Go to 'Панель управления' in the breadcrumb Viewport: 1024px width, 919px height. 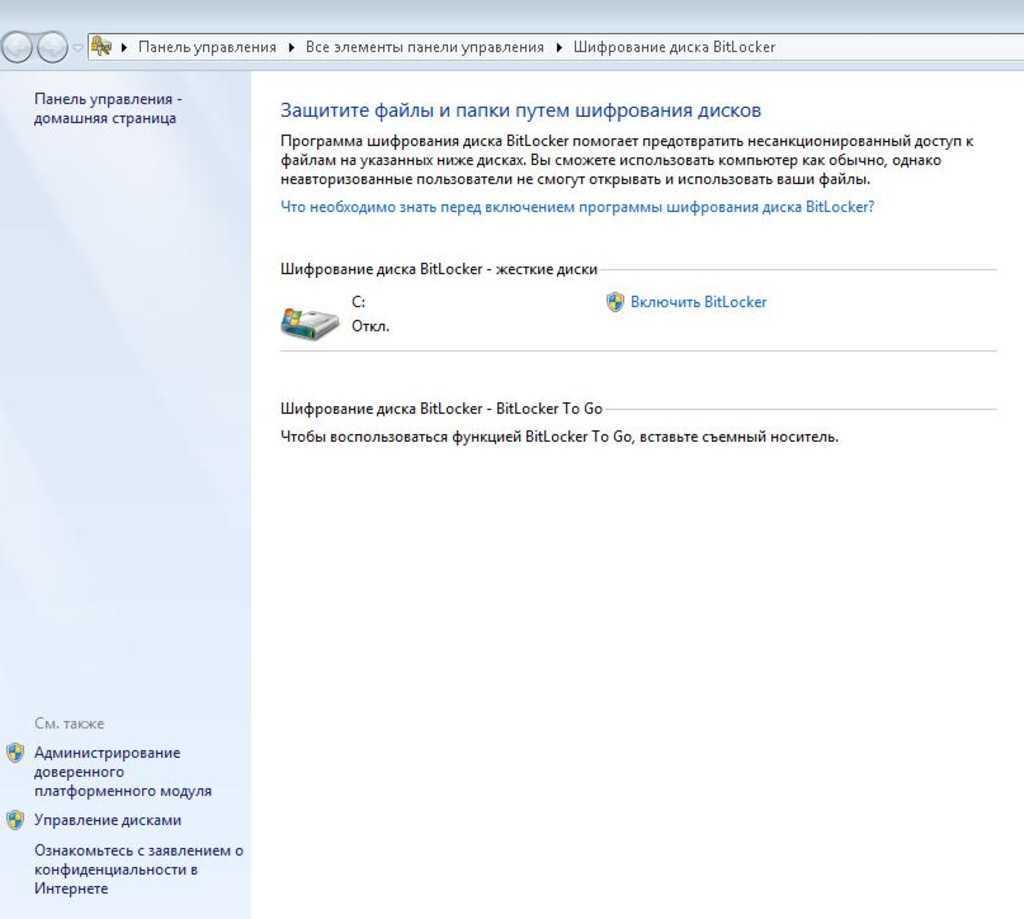207,47
